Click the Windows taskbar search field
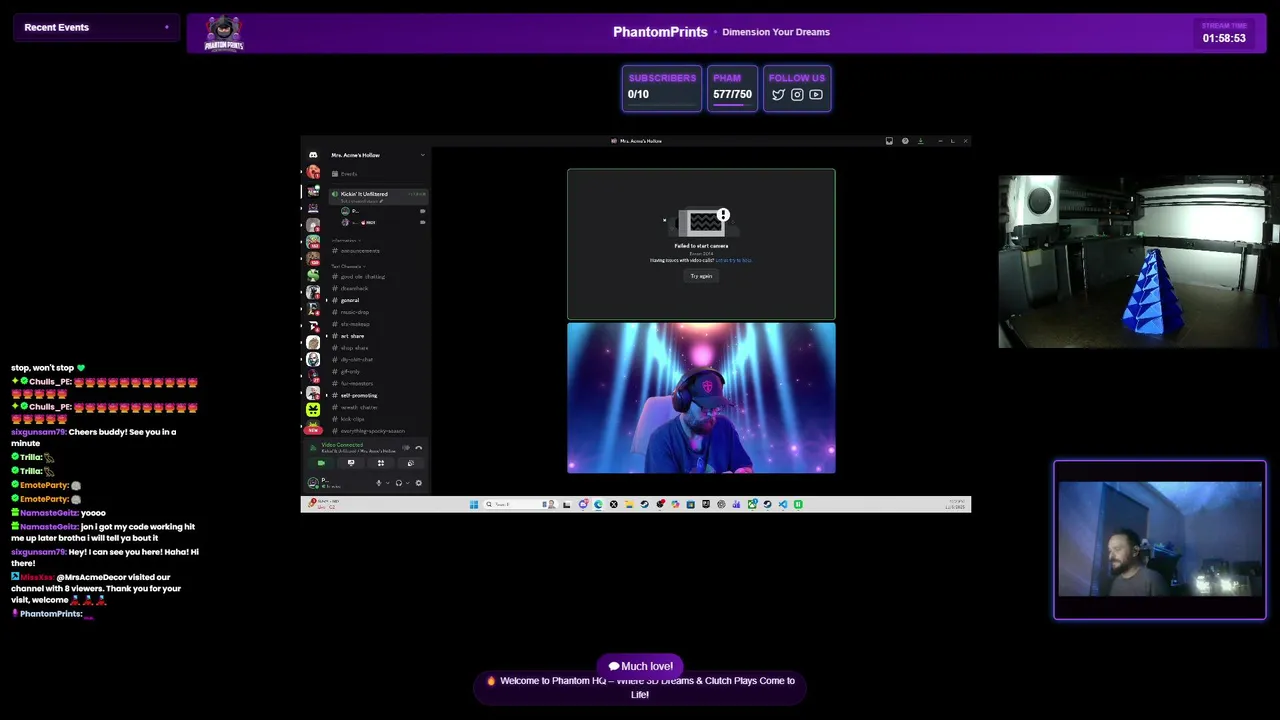Image resolution: width=1280 pixels, height=720 pixels. (x=520, y=504)
